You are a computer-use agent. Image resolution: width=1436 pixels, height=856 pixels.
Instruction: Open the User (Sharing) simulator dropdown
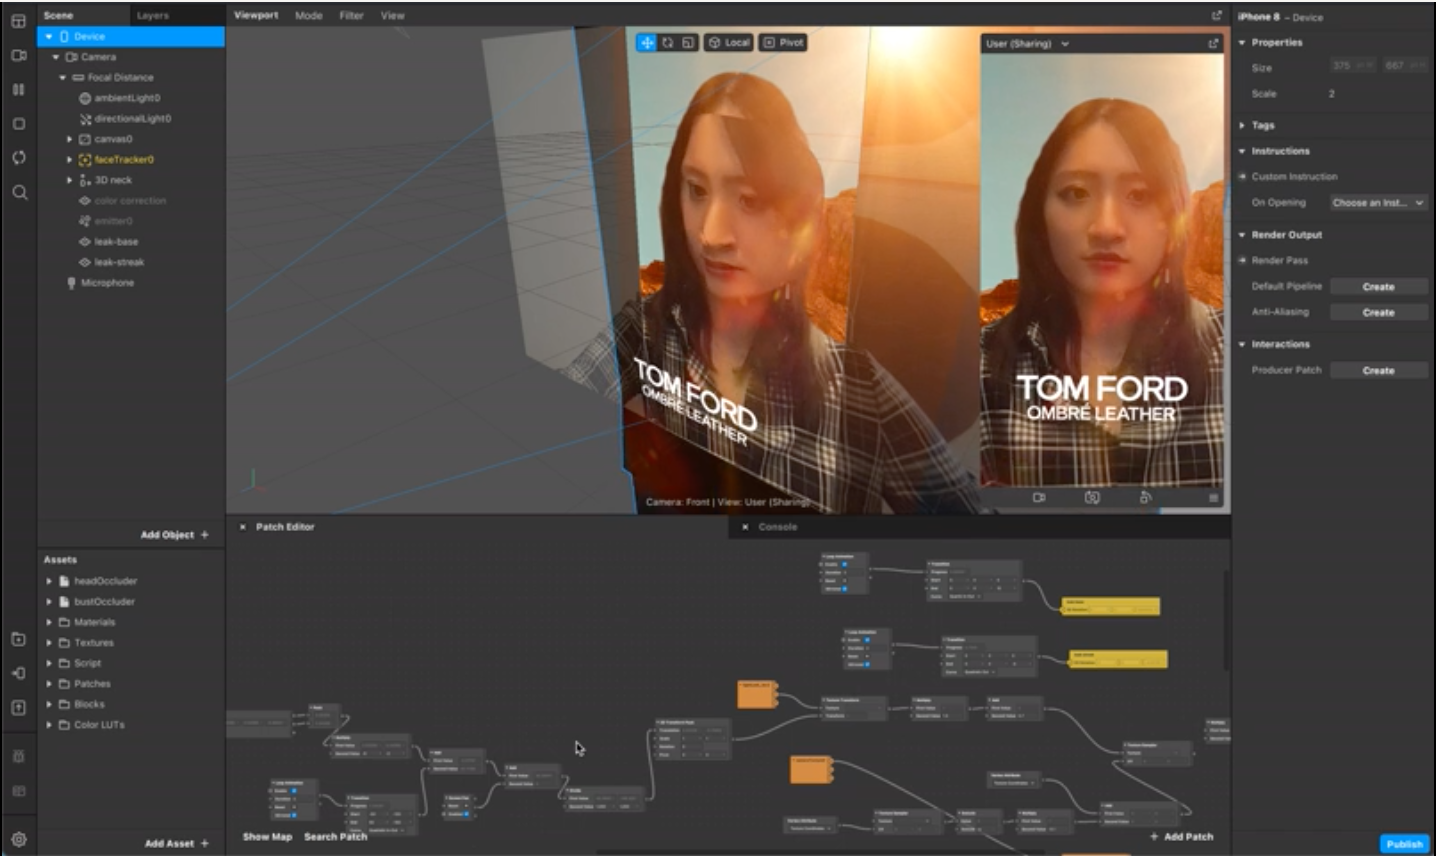(x=1027, y=43)
